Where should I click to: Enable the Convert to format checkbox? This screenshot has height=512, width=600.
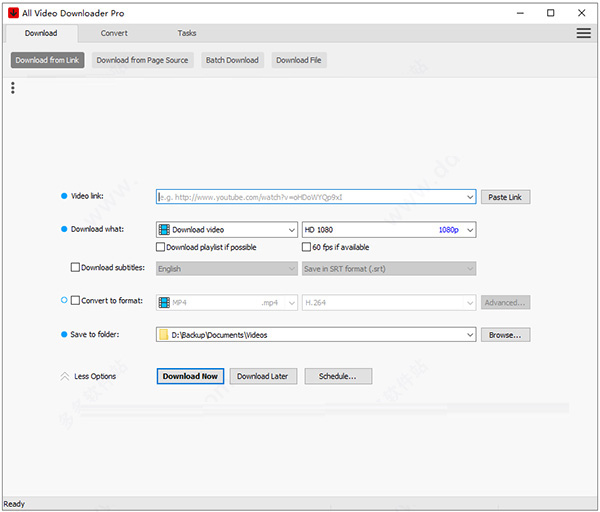(75, 300)
